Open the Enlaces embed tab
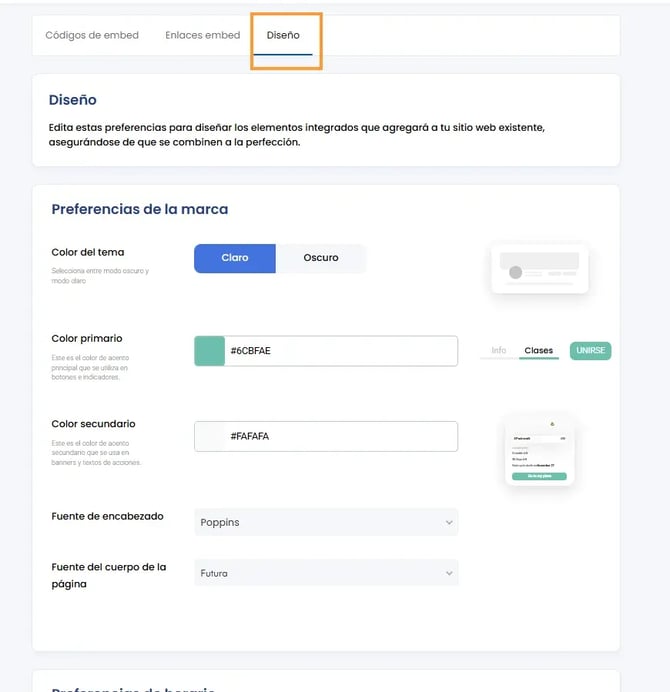Viewport: 670px width, 692px height. [203, 35]
